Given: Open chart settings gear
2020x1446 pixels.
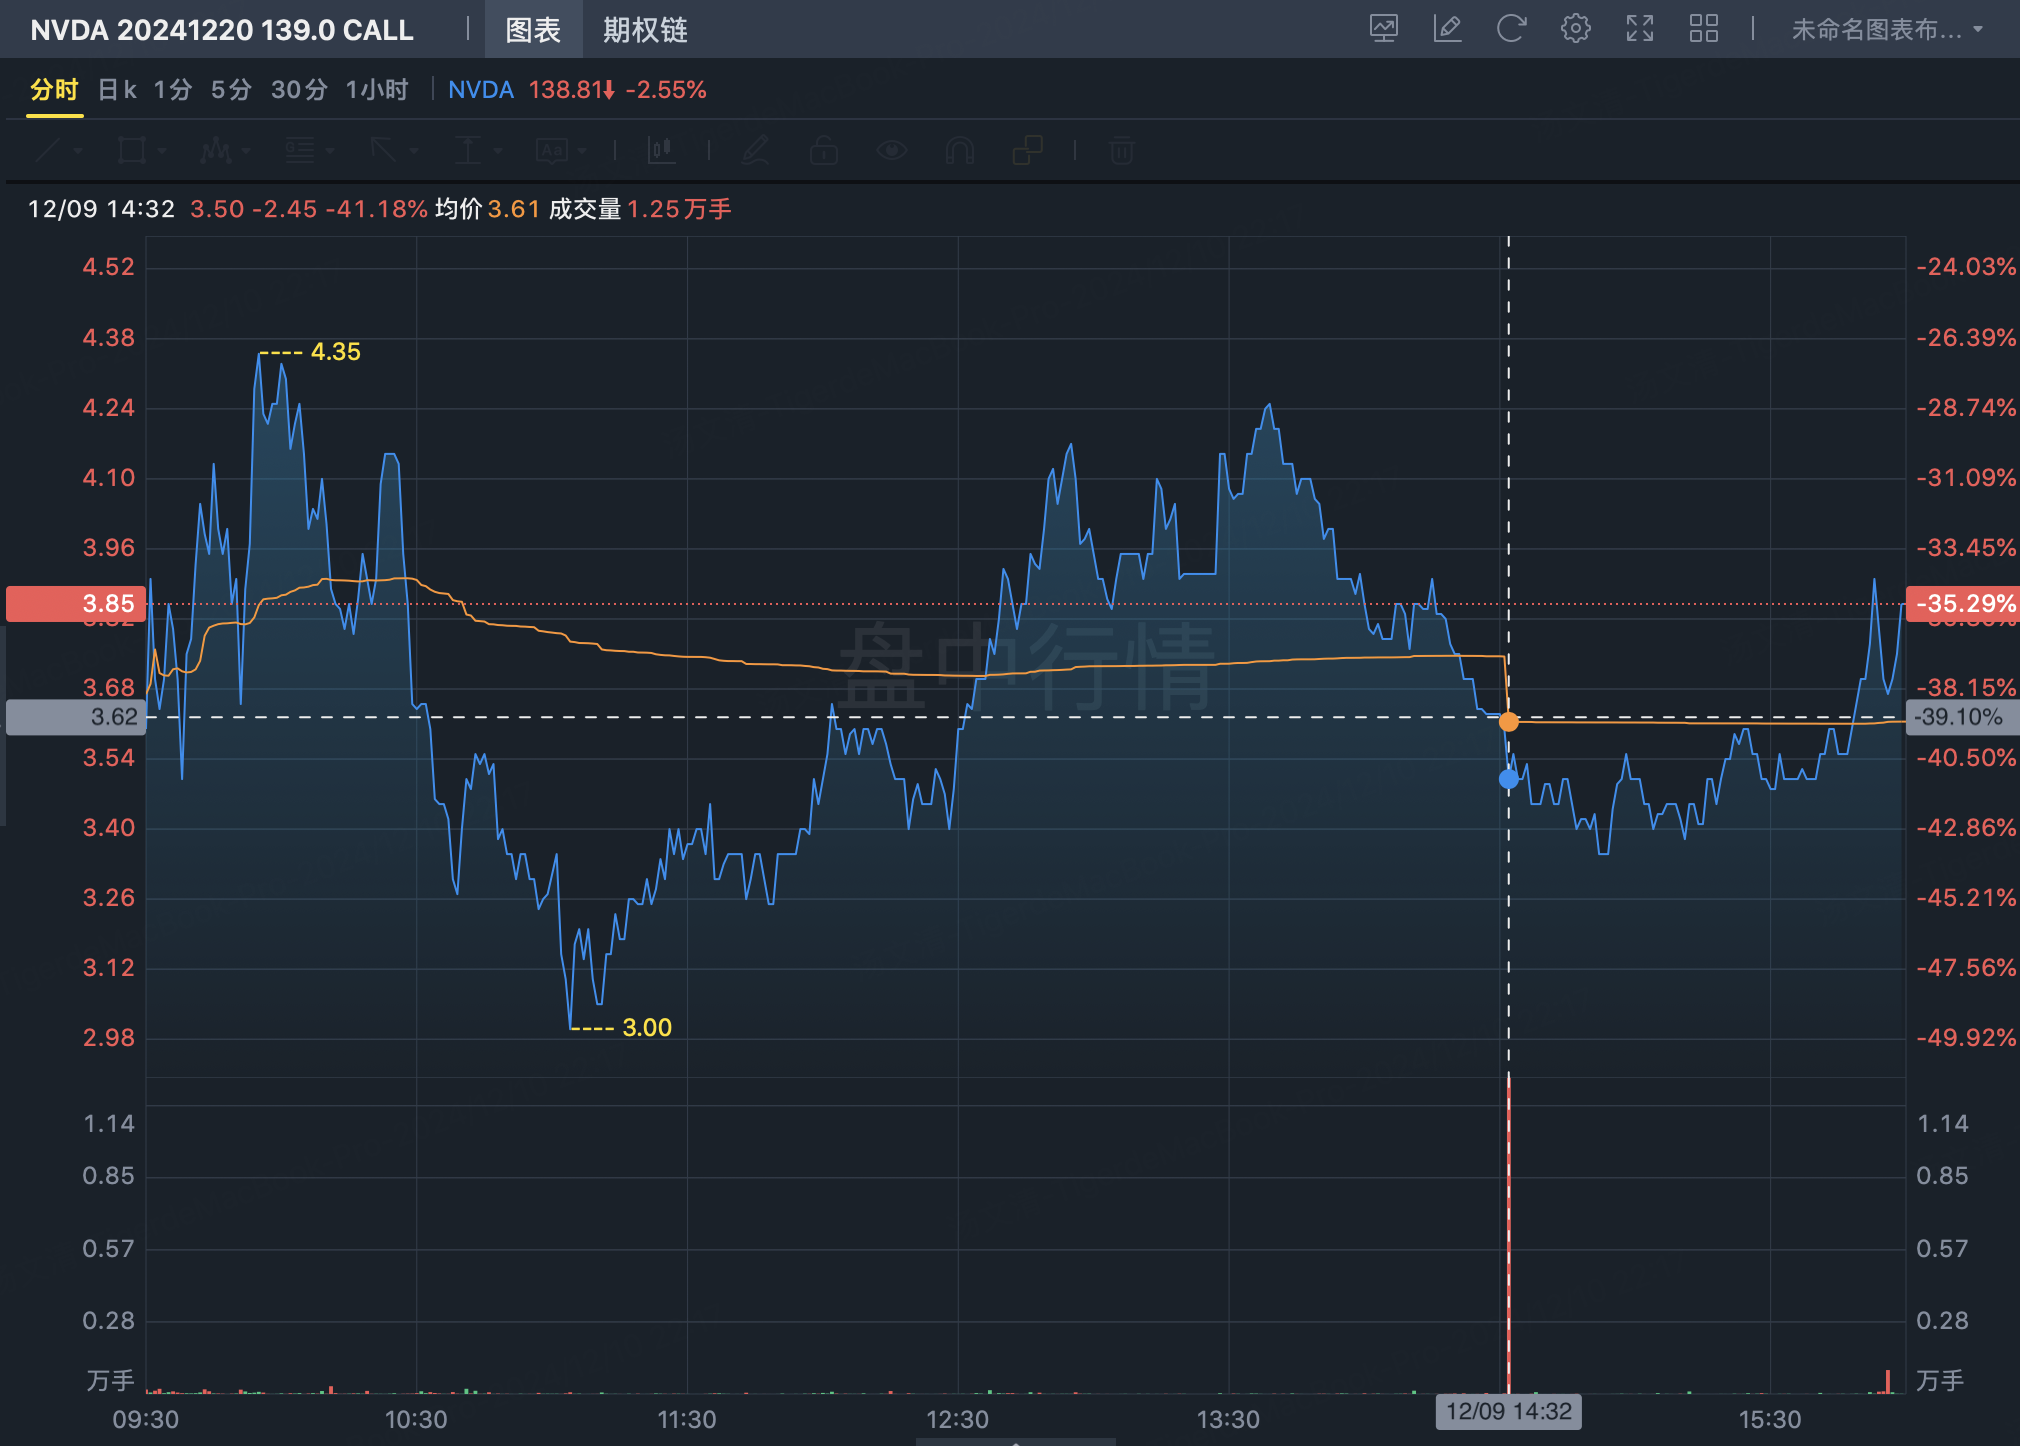Looking at the screenshot, I should [x=1575, y=29].
